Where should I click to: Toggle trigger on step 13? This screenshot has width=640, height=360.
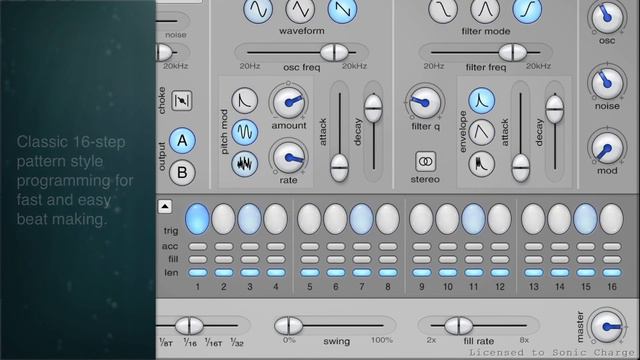click(x=533, y=219)
